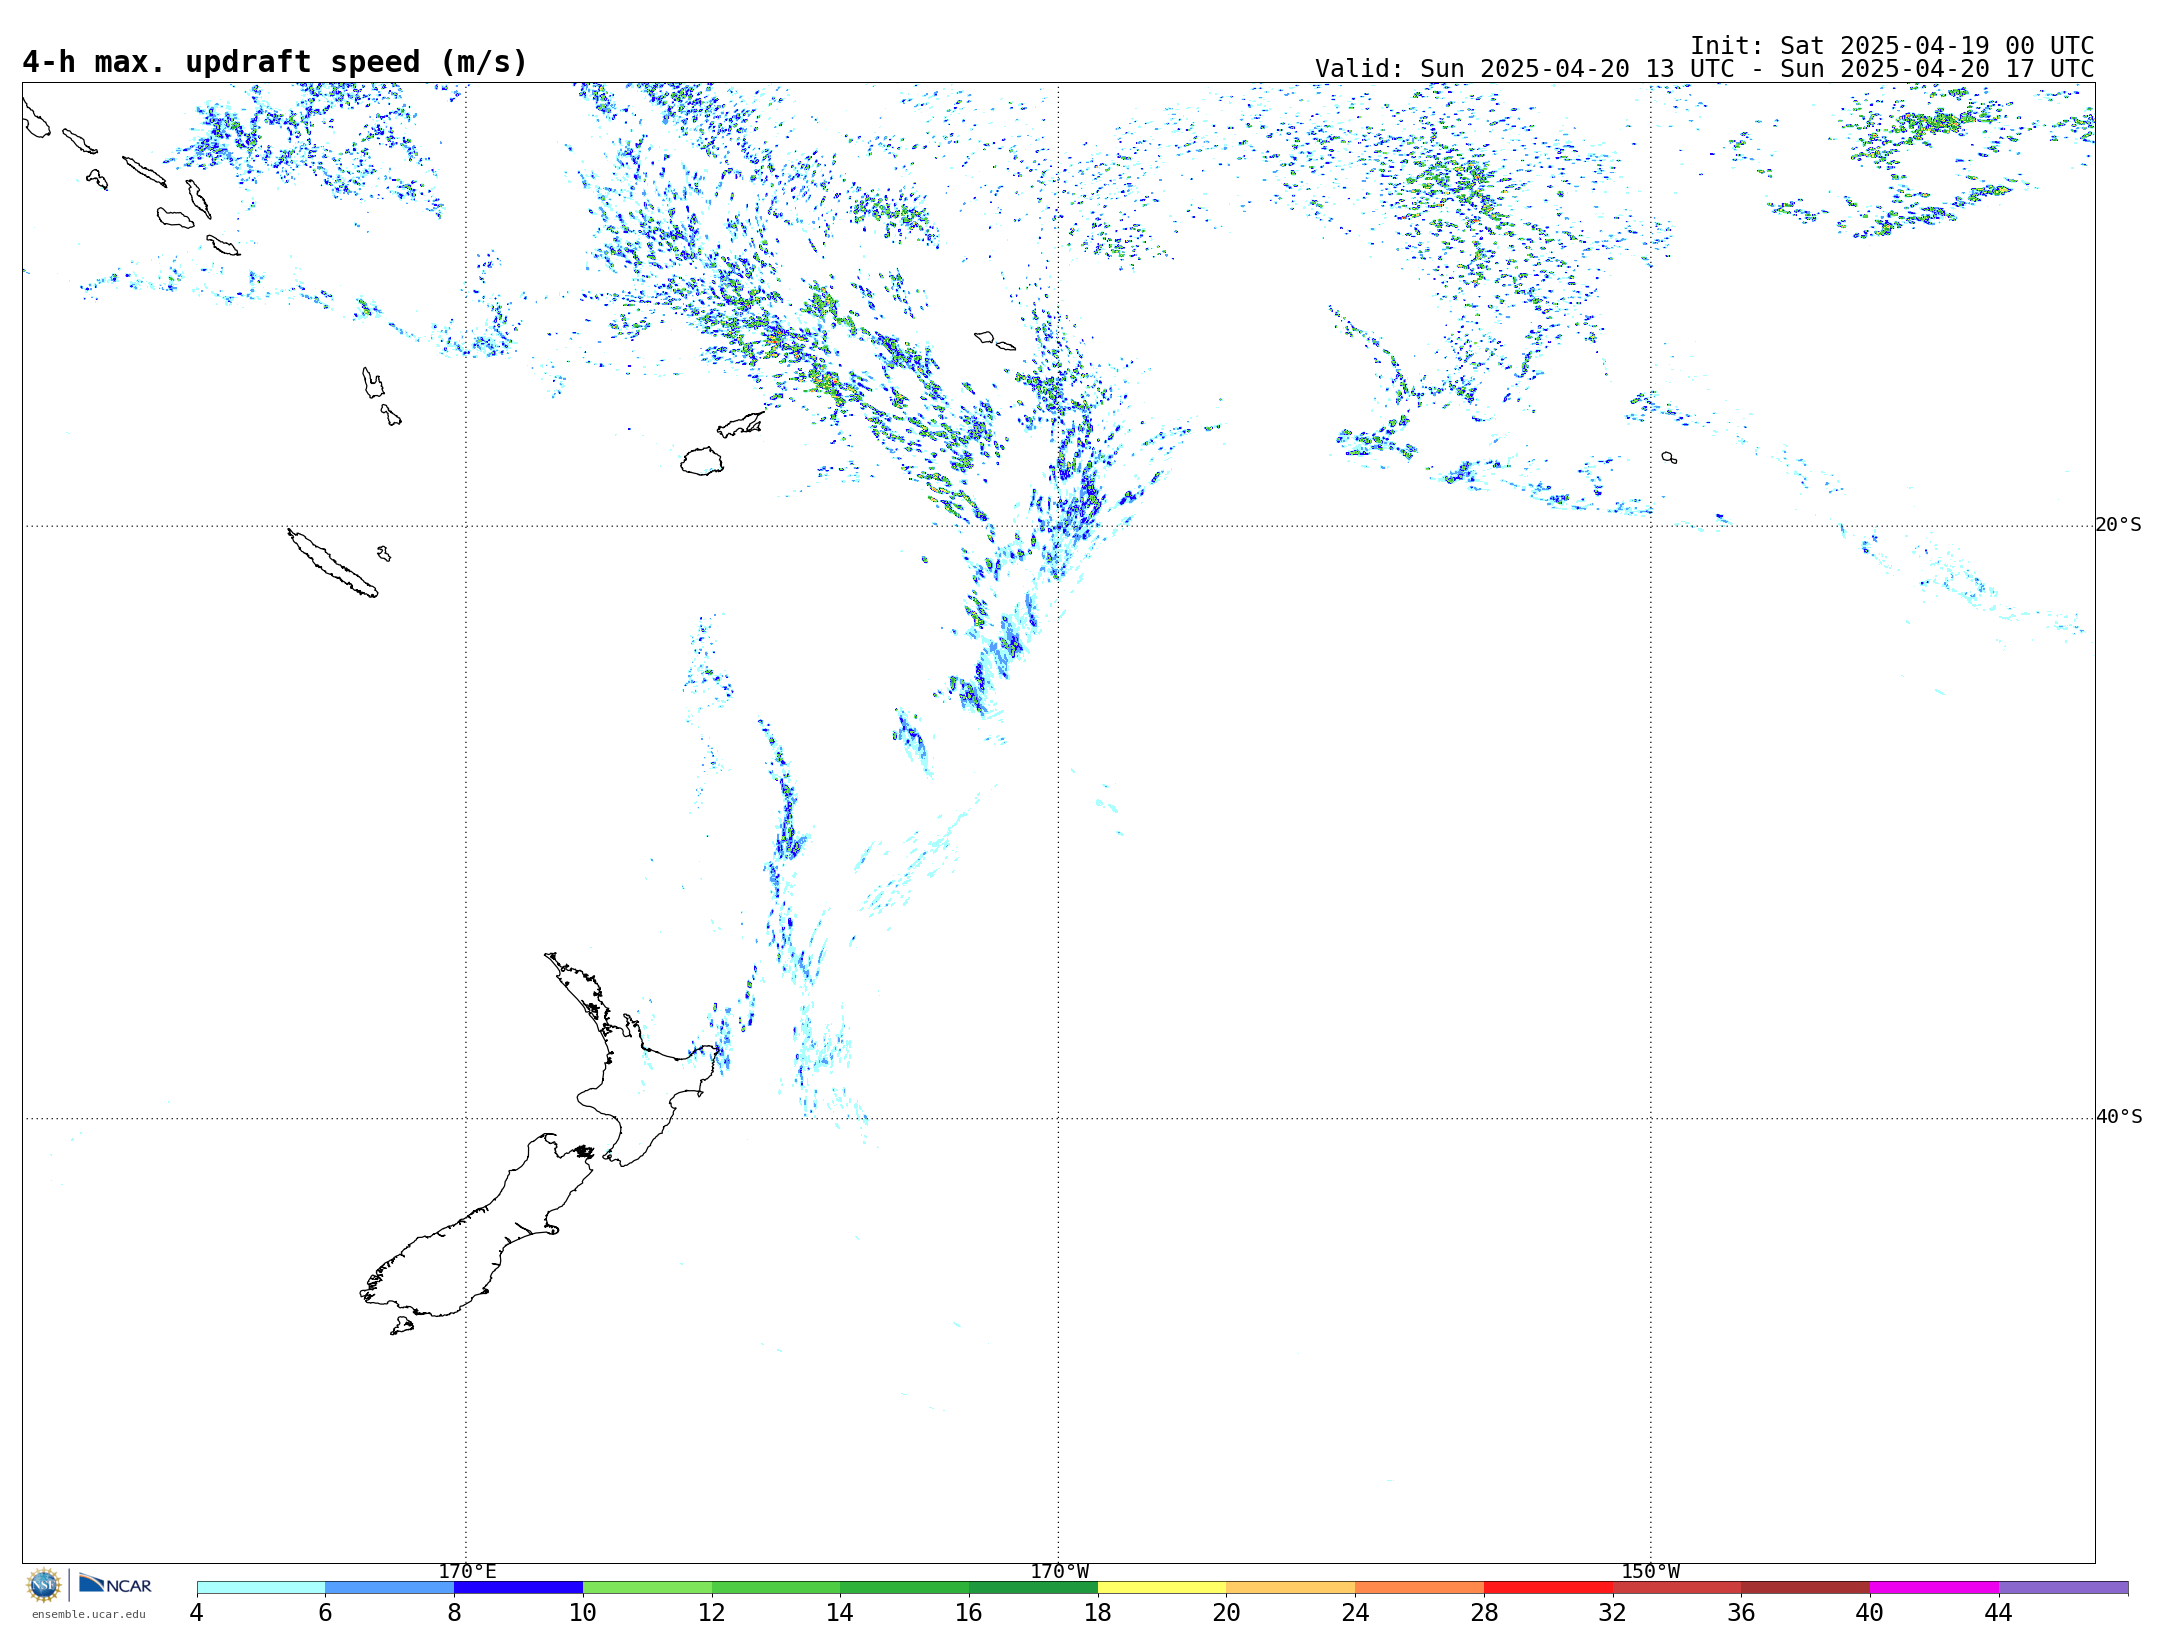Pick the green 12–14 colorbar segment
Image resolution: width=2160 pixels, height=1626 pixels.
point(776,1588)
